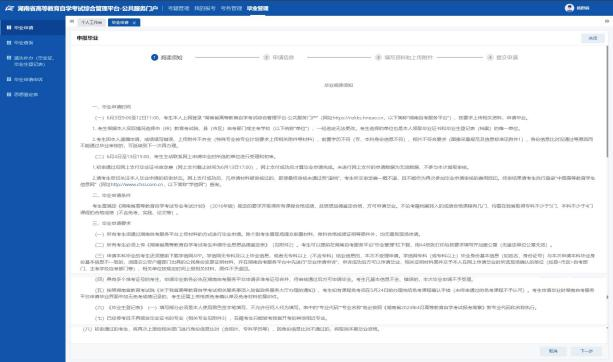This screenshot has width=613, height=362.
Task: Click step 4 提交申请 in progress stepper
Action: point(503,57)
